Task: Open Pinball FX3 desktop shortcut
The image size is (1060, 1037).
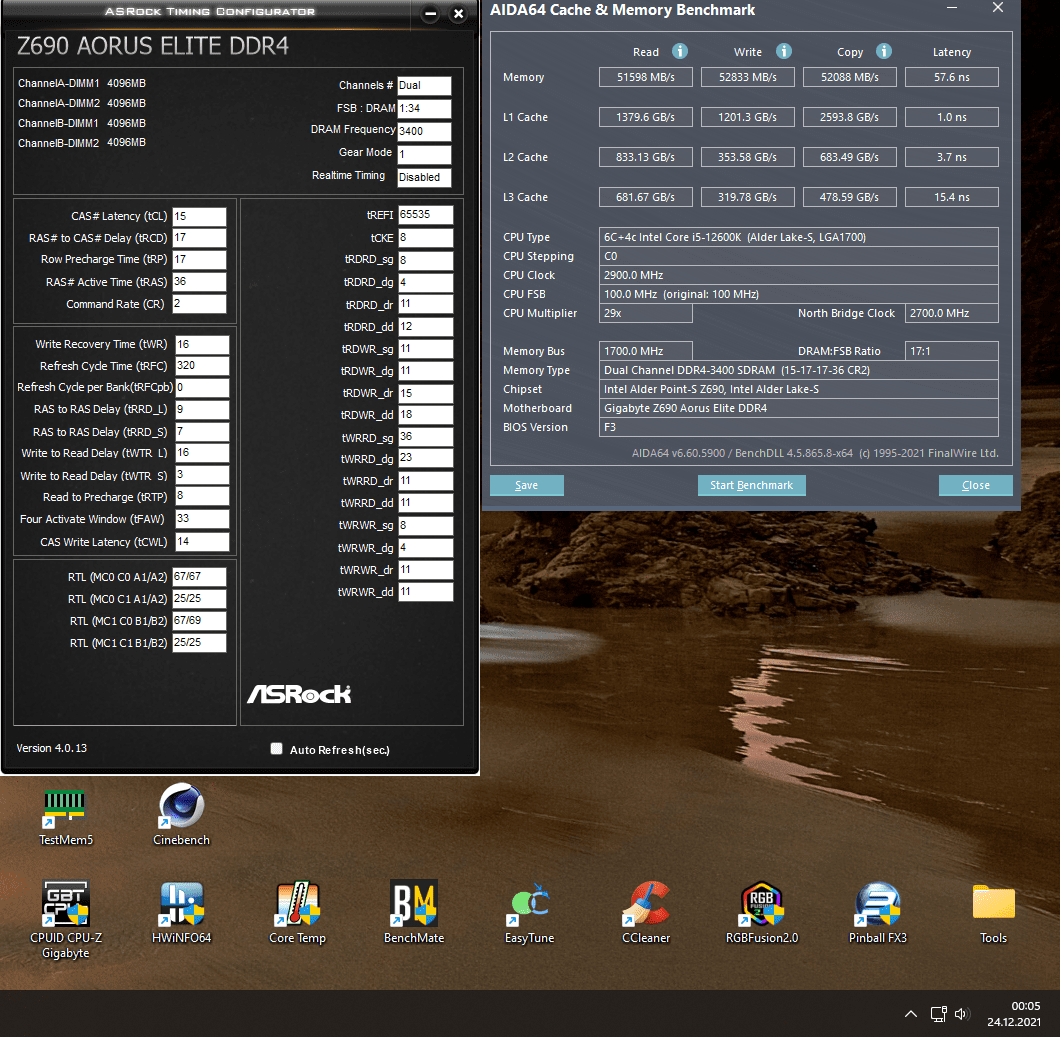Action: click(x=877, y=912)
